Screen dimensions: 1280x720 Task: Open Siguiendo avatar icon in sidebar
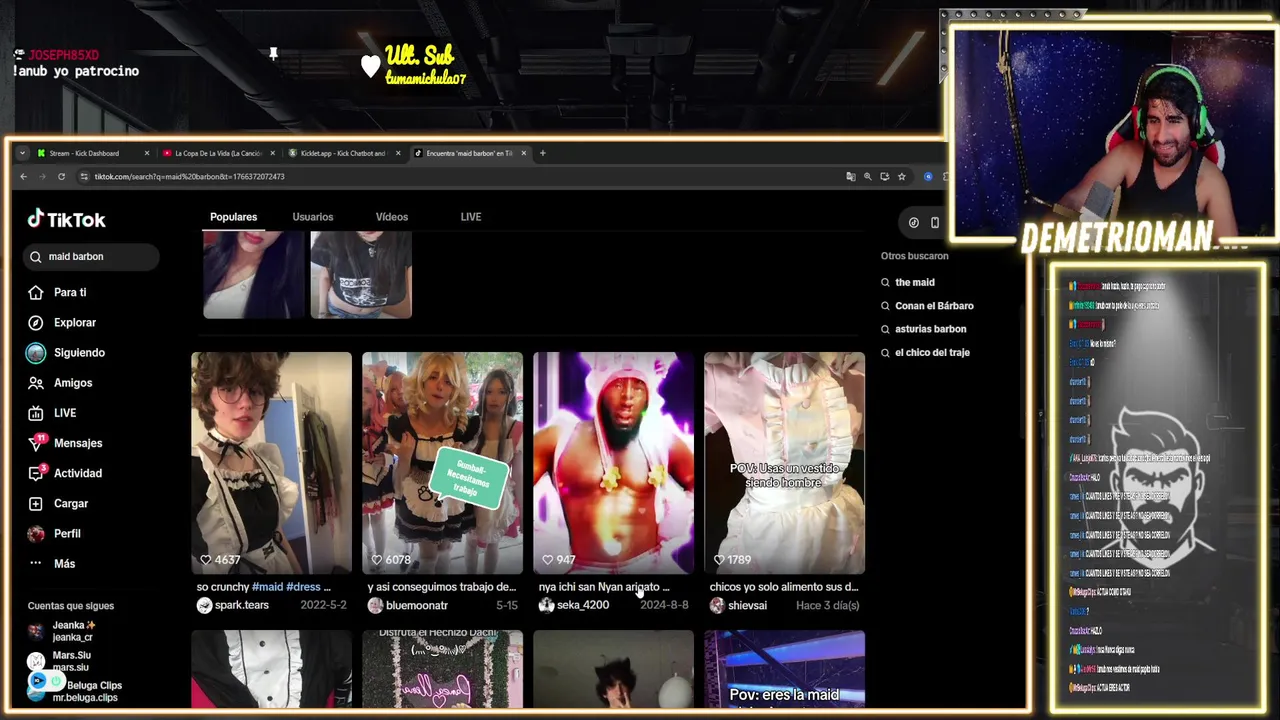tap(36, 352)
